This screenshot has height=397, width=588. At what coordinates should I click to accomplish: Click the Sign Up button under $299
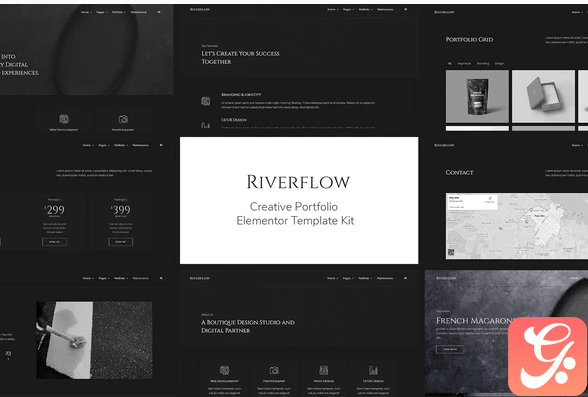coord(54,242)
